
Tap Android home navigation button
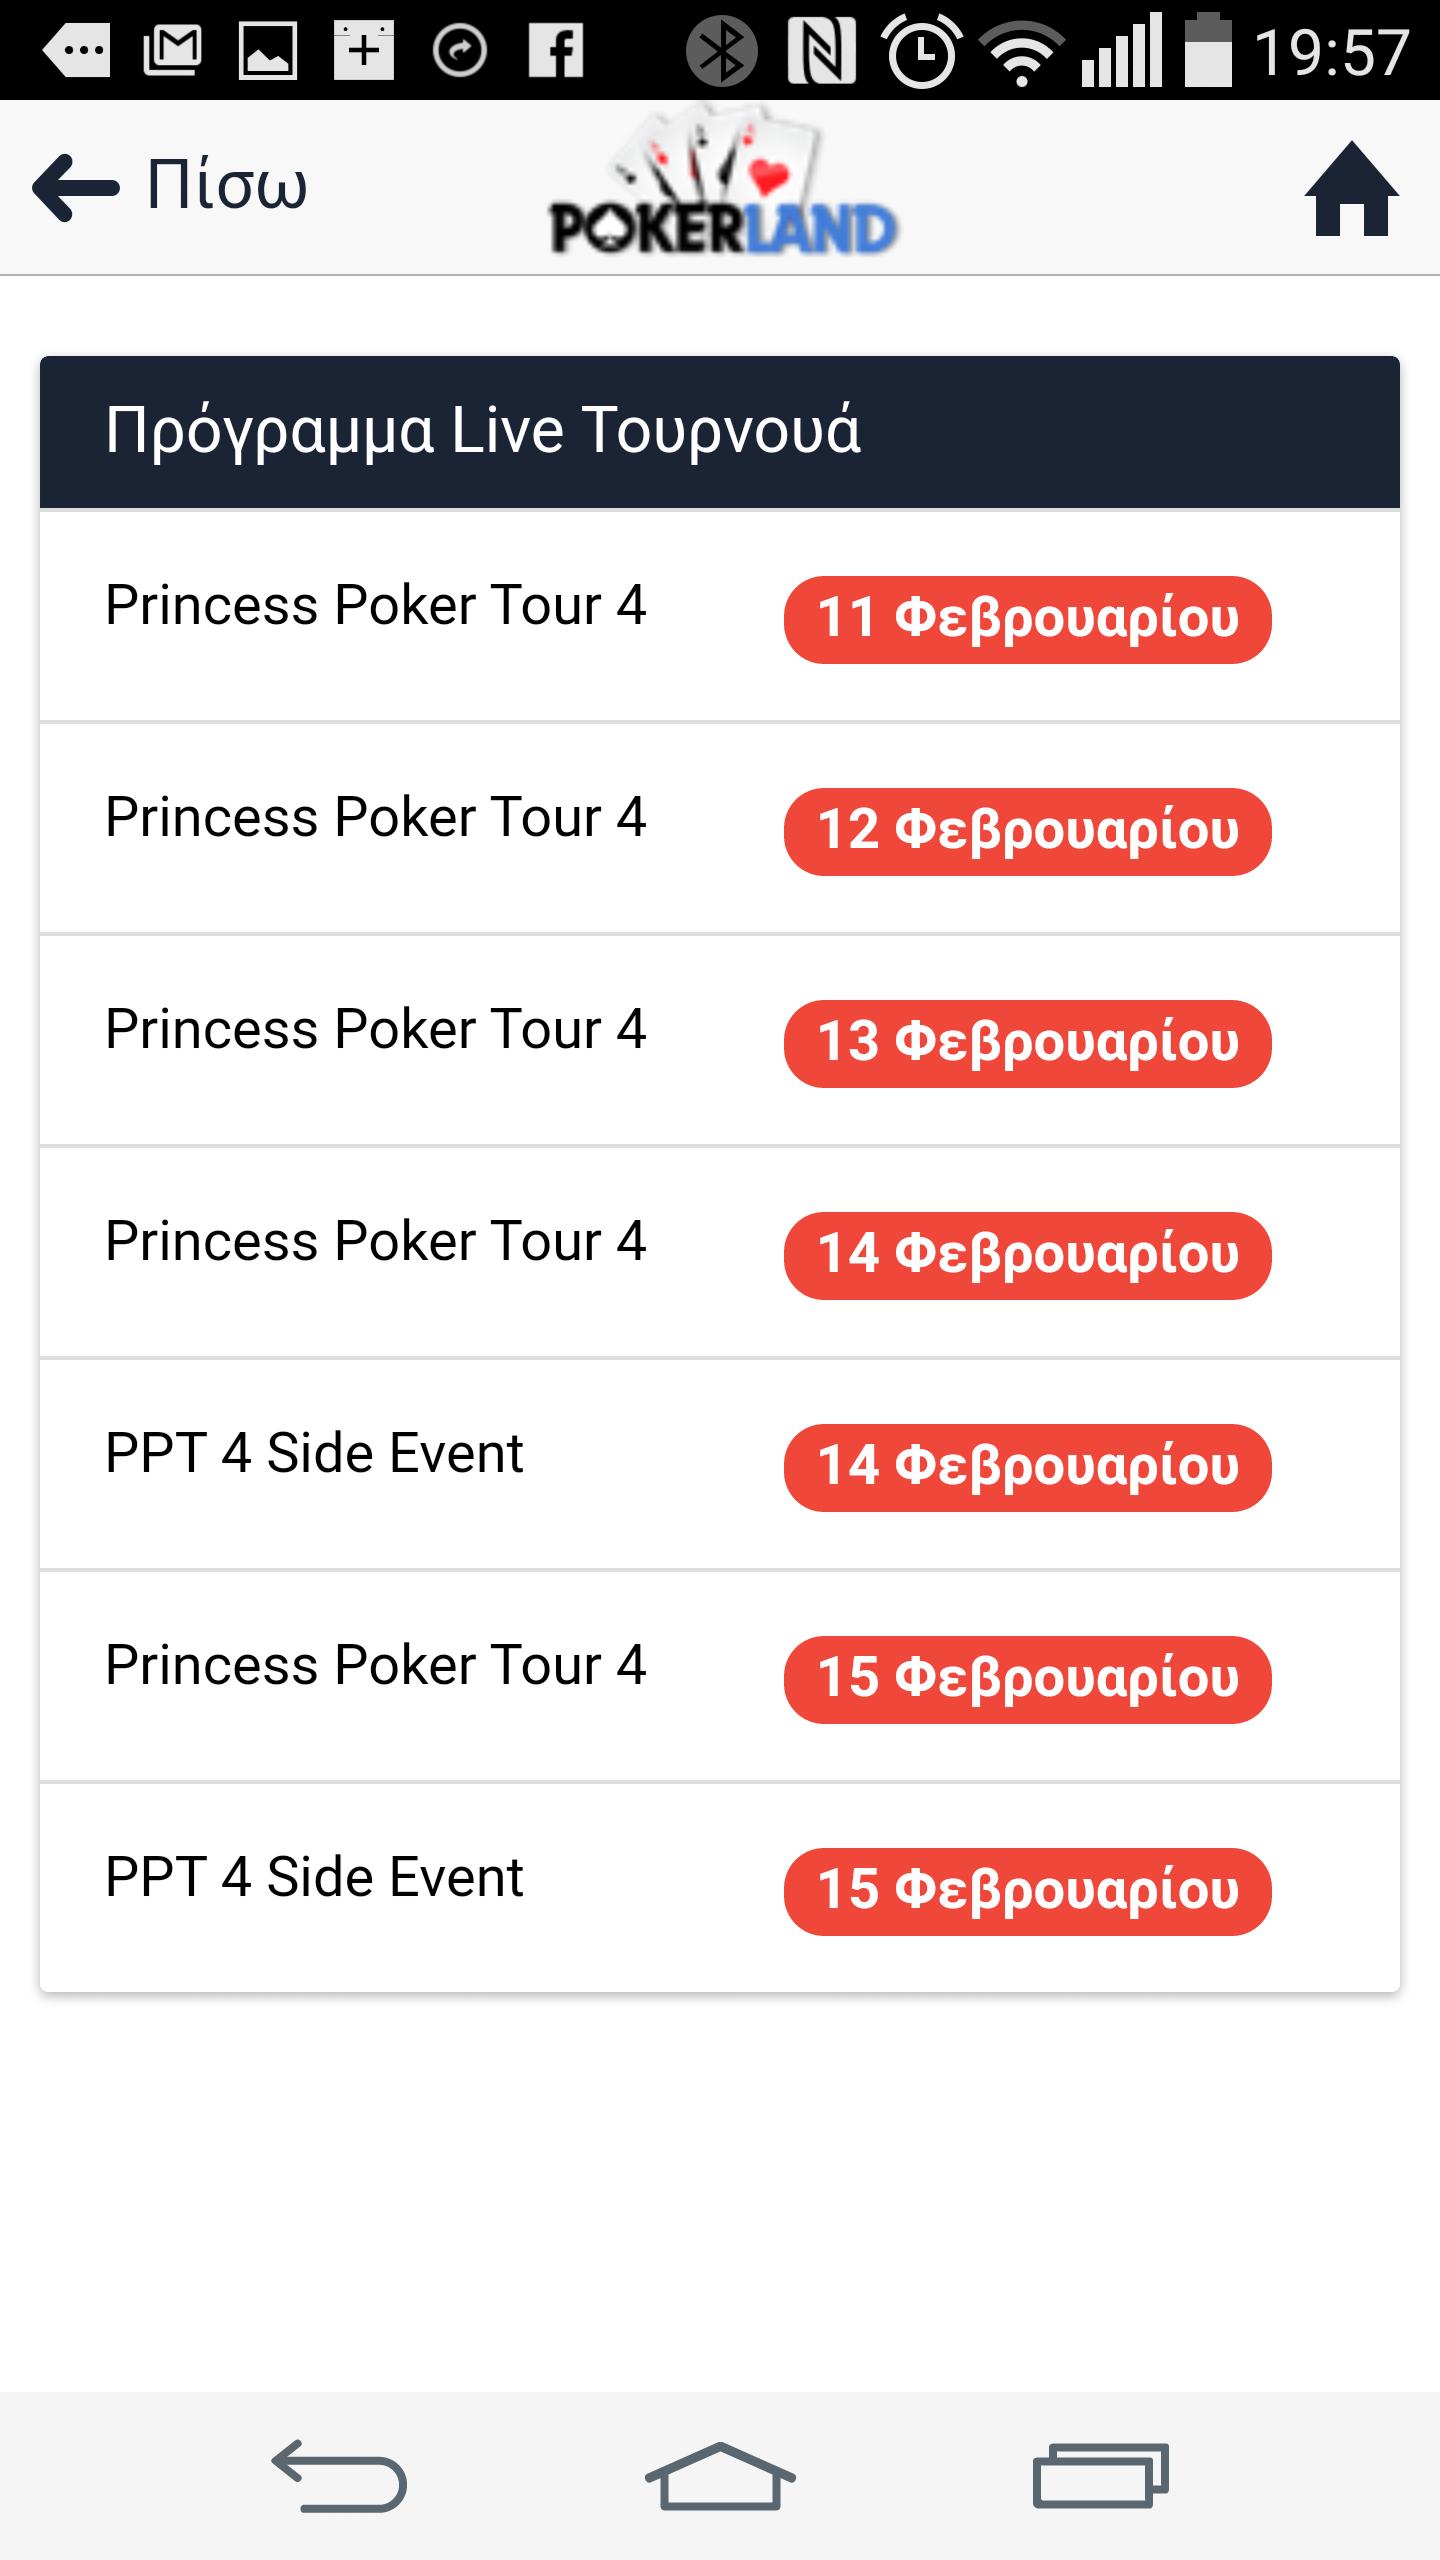[720, 2476]
